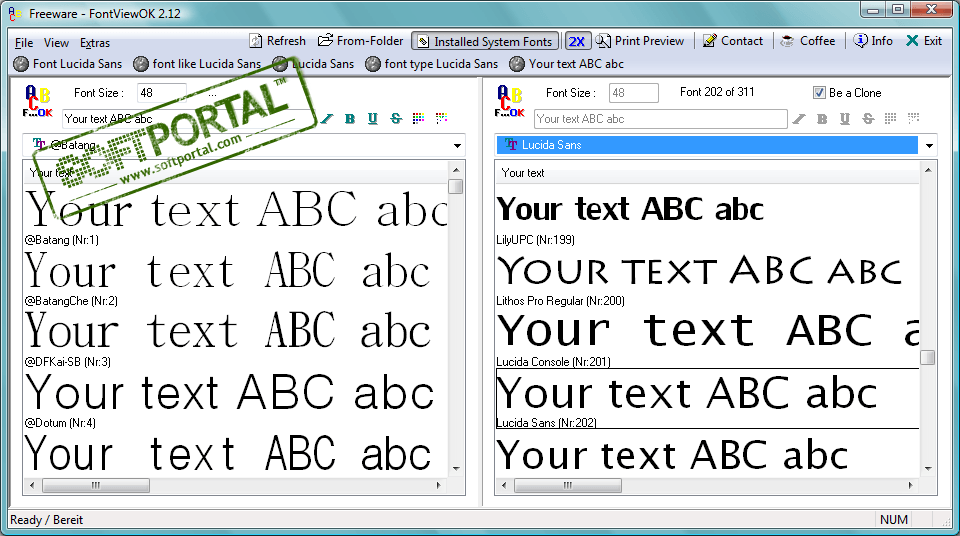960x536 pixels.
Task: Toggle the 2X dual view
Action: [x=577, y=41]
